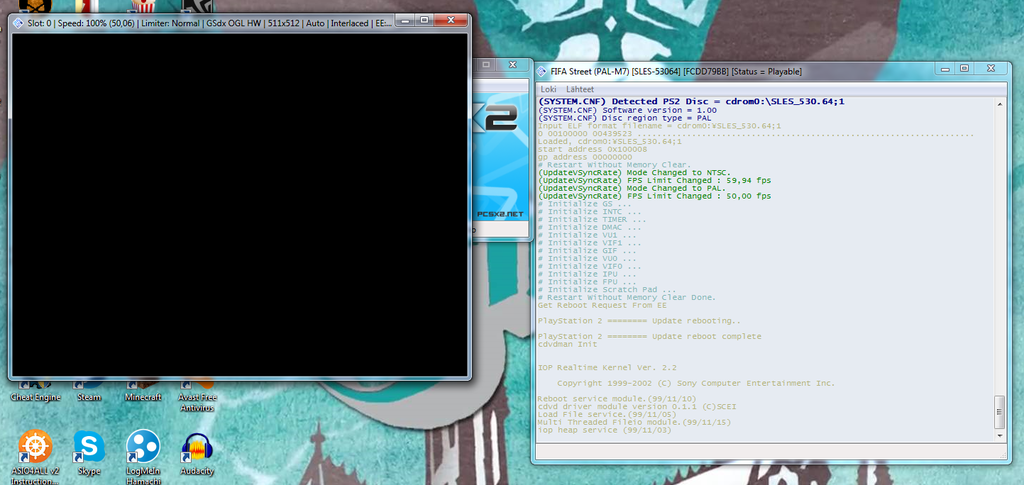The width and height of the screenshot is (1024, 485).
Task: Click the line 'Get Reboot Request From EE'
Action: (x=602, y=305)
